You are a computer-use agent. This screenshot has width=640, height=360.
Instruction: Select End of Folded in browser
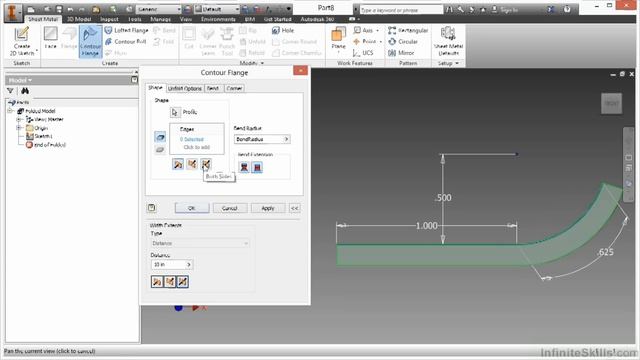tap(46, 145)
